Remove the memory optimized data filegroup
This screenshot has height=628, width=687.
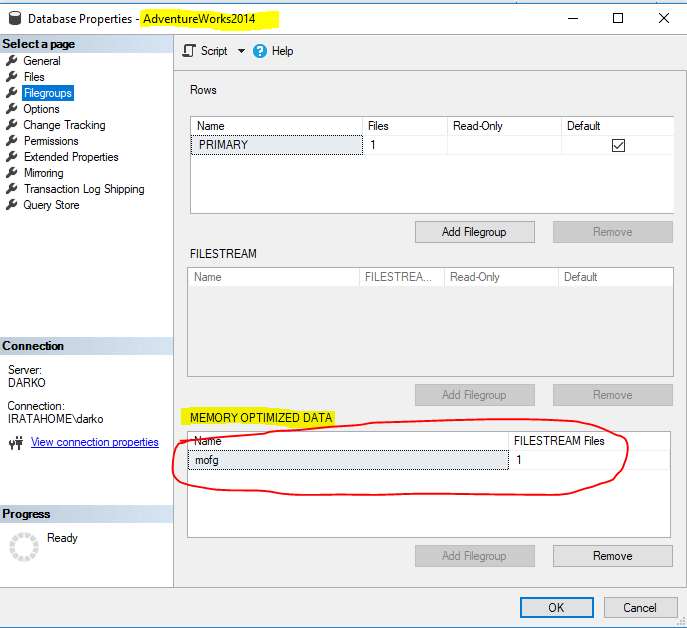[613, 556]
